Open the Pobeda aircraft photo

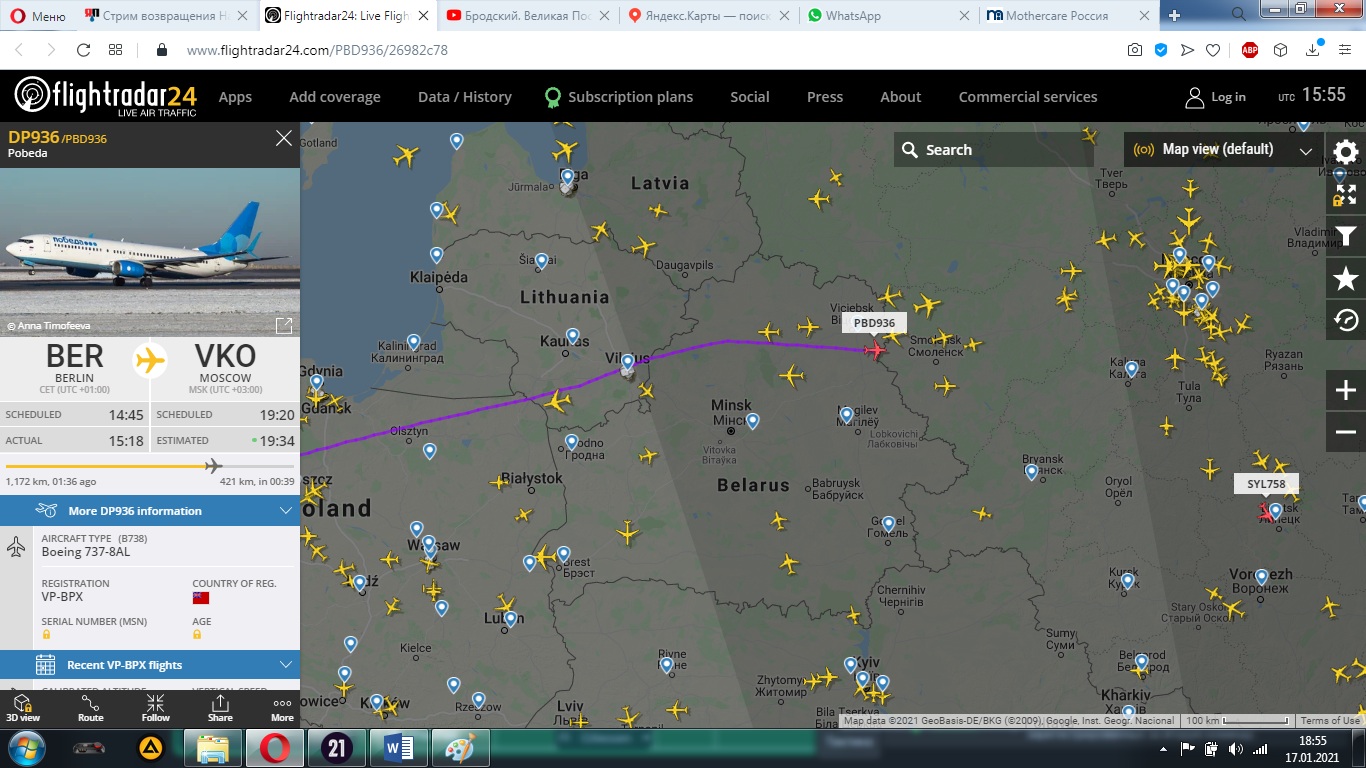[150, 252]
